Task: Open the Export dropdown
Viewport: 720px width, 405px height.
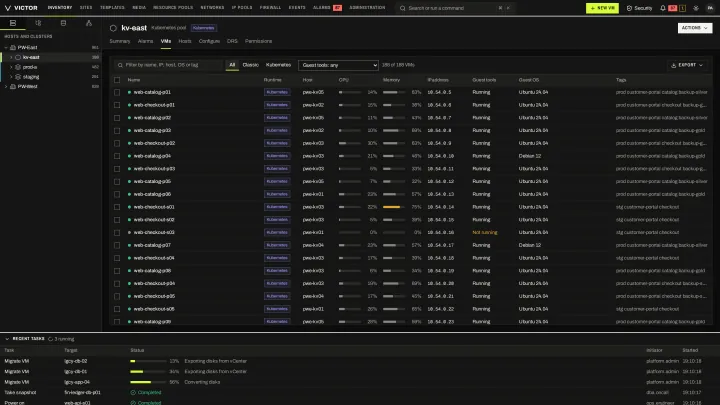Action: coord(687,65)
